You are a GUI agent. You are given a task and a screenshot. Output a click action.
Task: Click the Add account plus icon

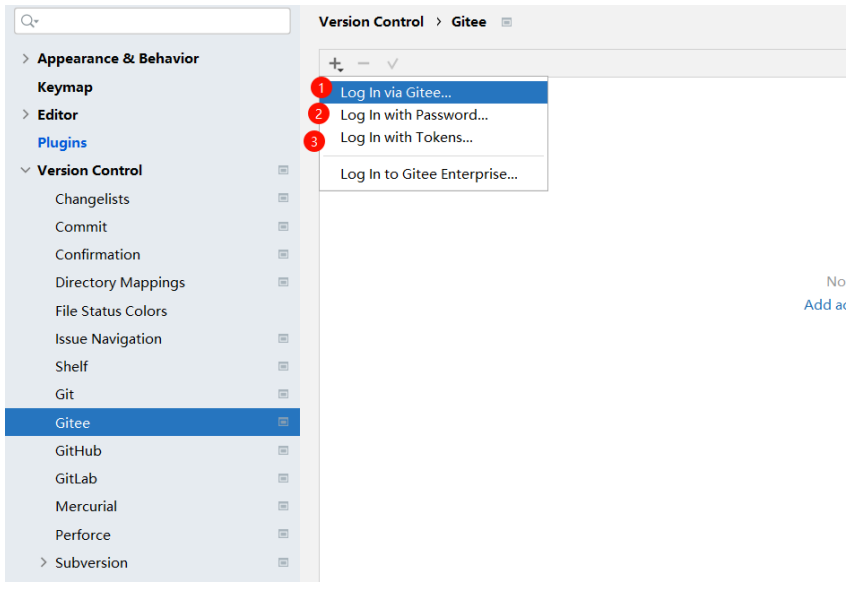pyautogui.click(x=336, y=64)
